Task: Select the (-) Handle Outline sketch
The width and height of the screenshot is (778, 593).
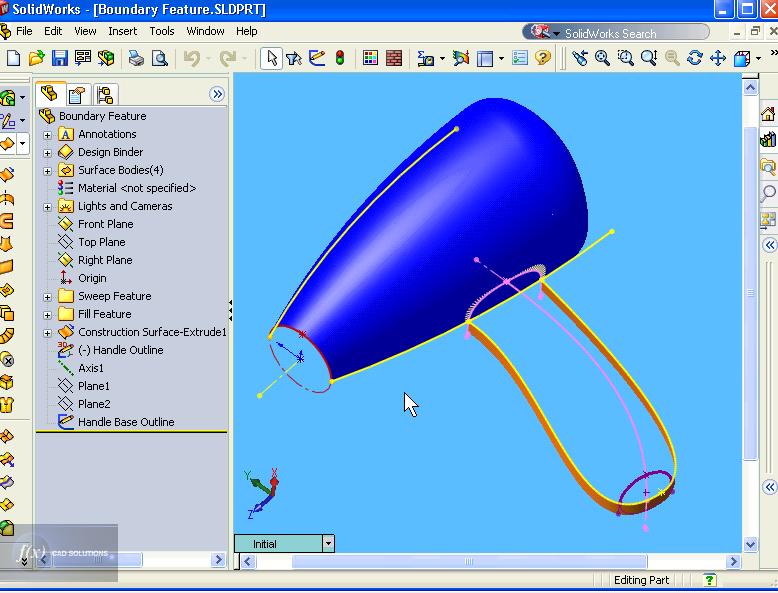Action: click(x=120, y=350)
